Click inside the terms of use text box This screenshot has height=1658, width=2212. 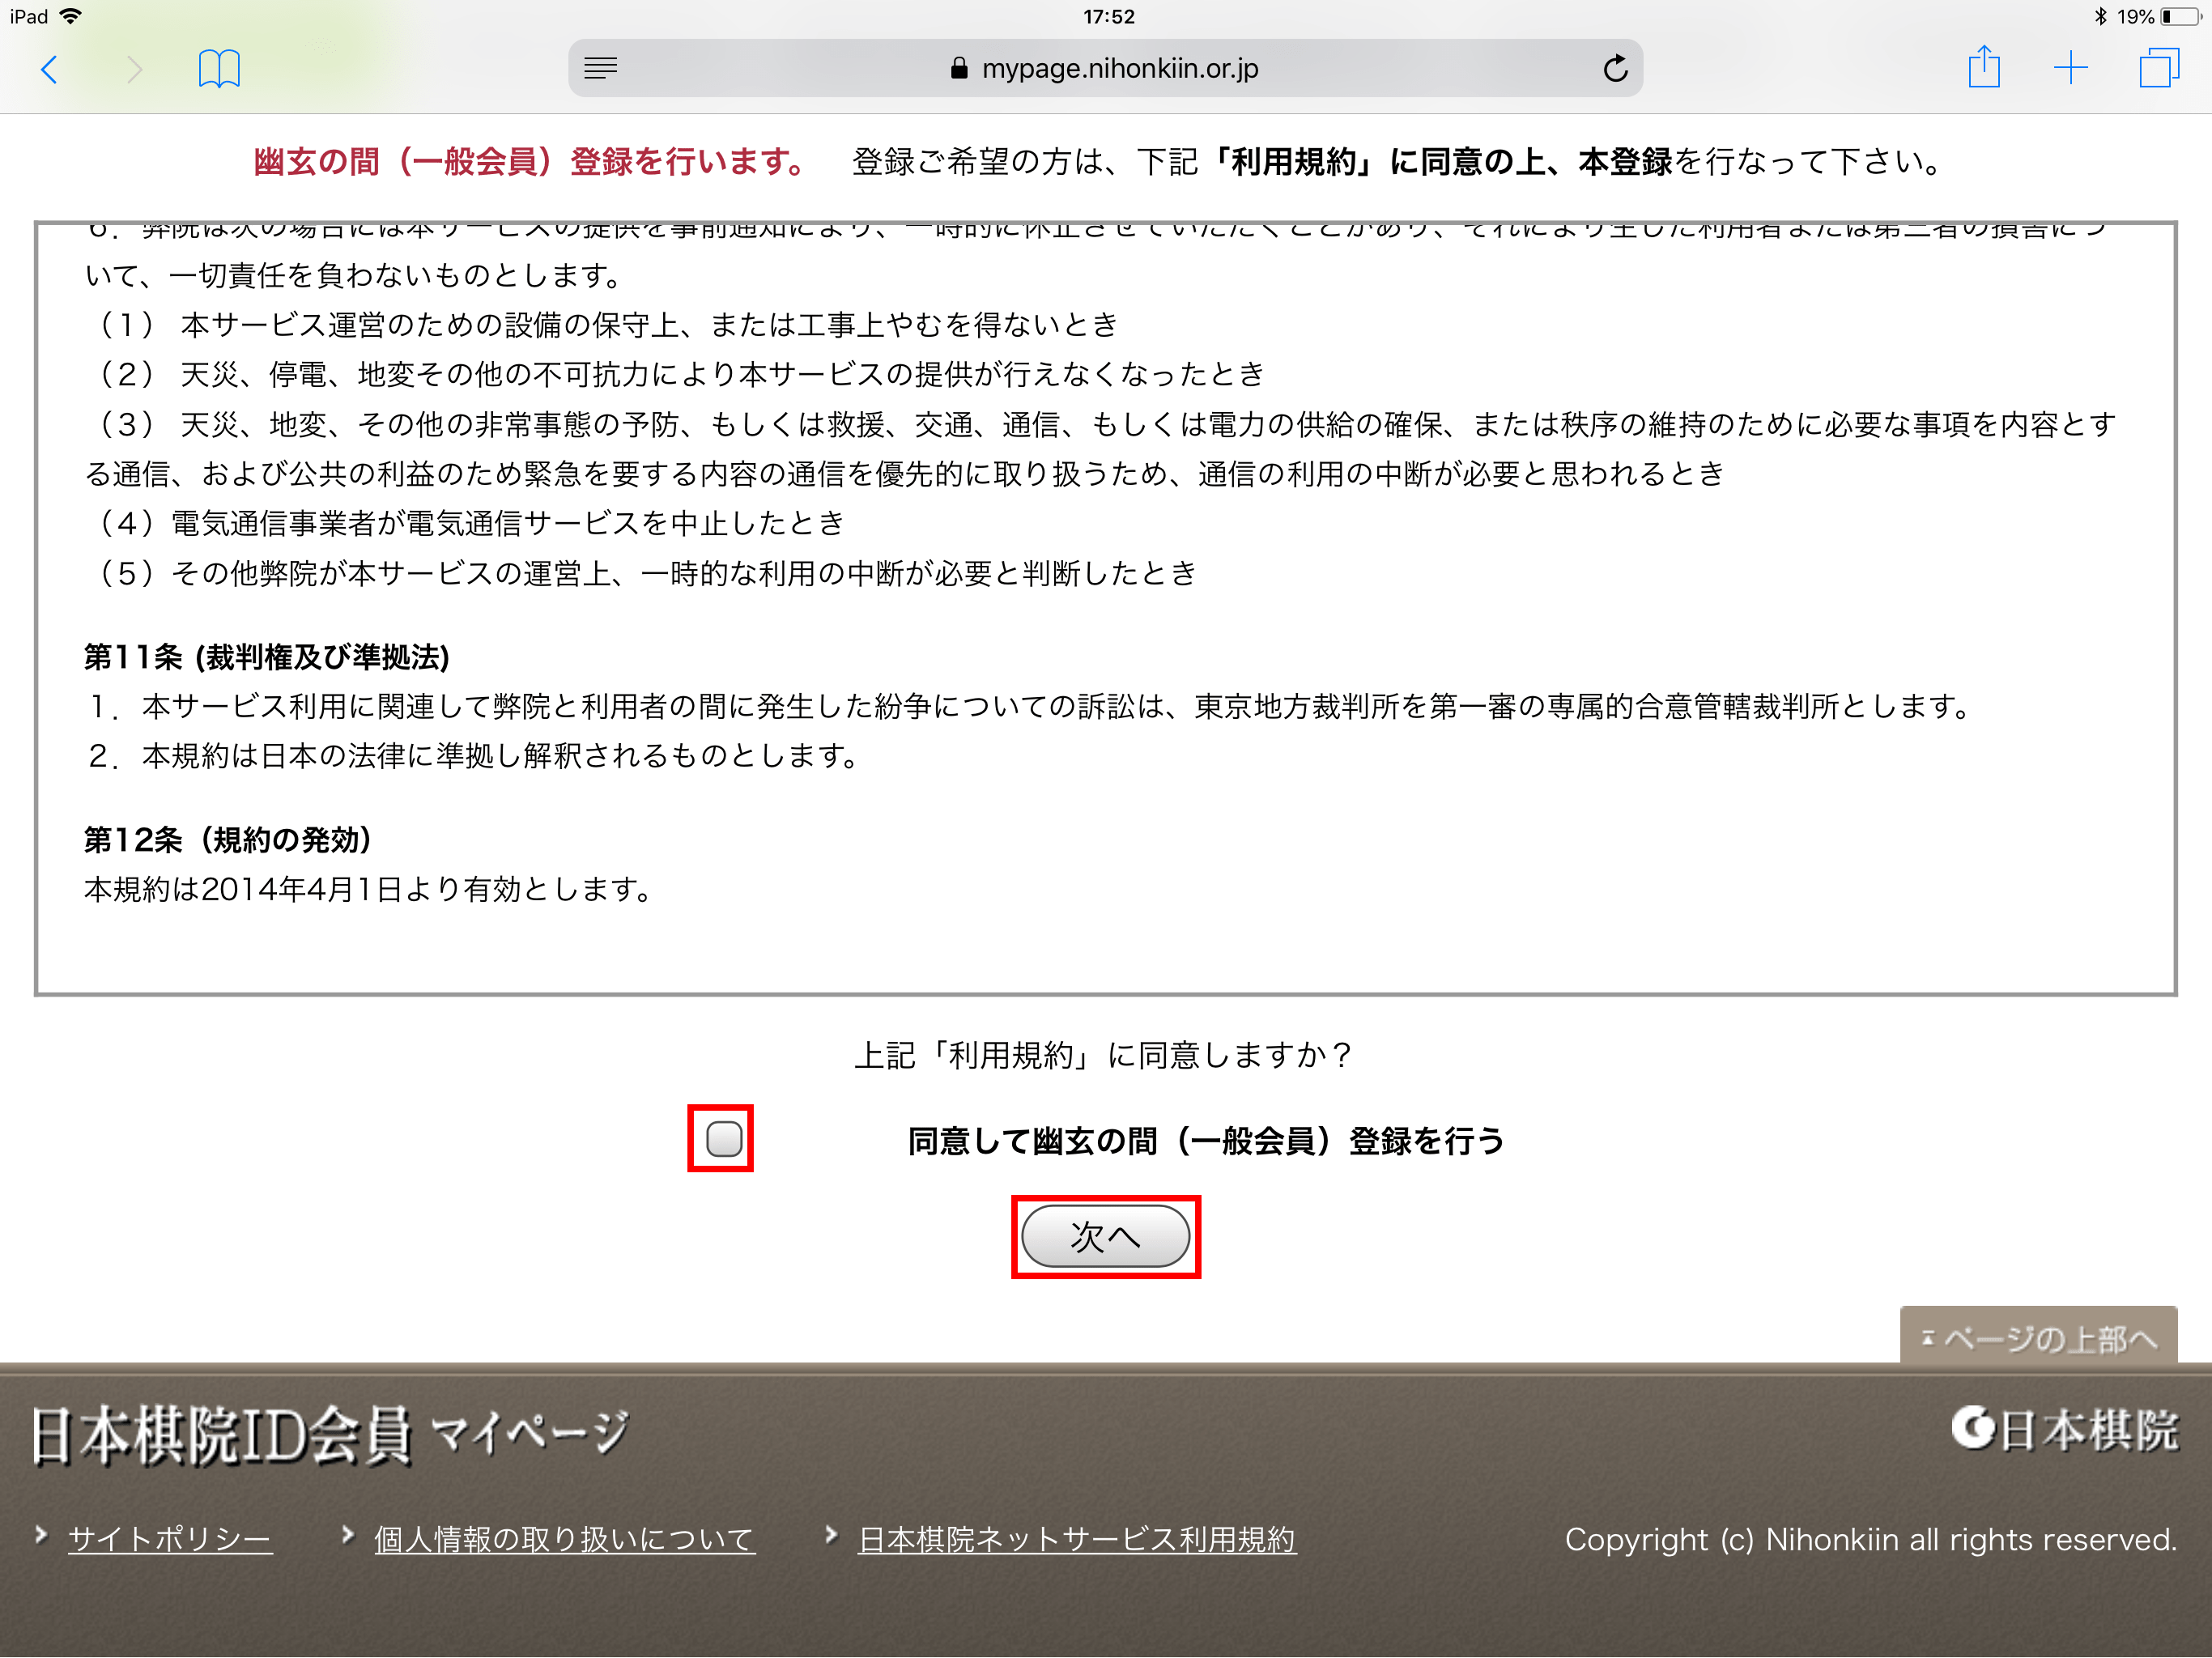[x=1105, y=610]
